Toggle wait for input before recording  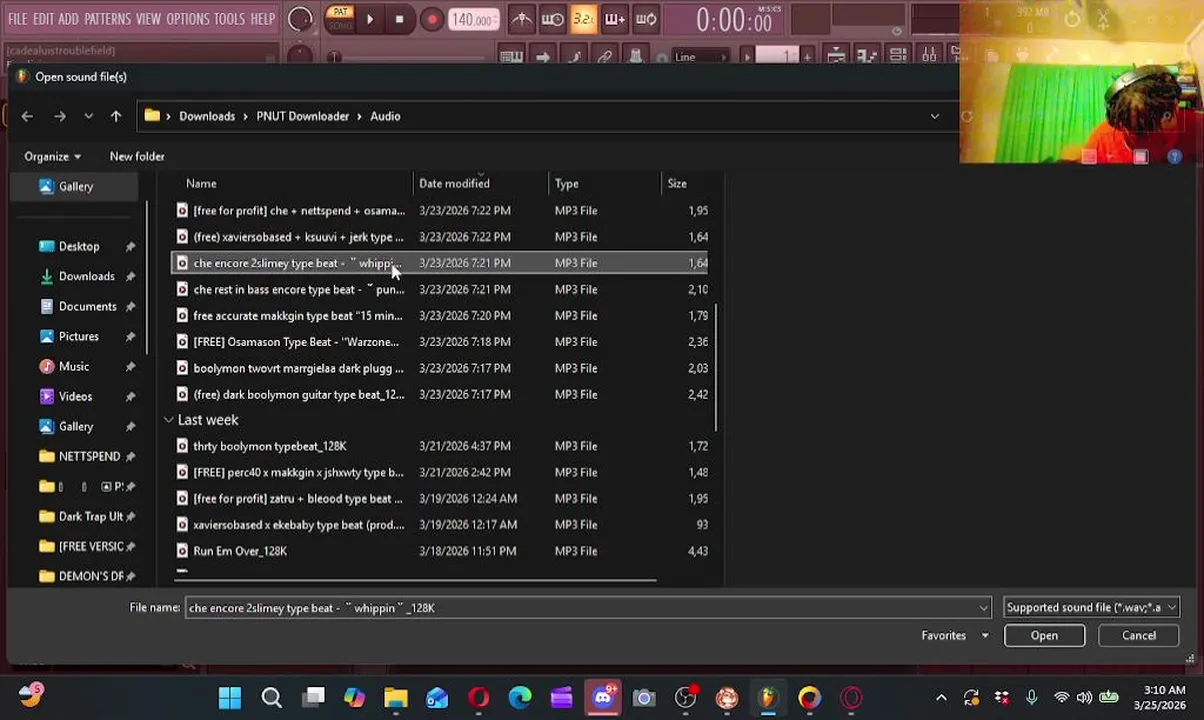click(x=552, y=19)
